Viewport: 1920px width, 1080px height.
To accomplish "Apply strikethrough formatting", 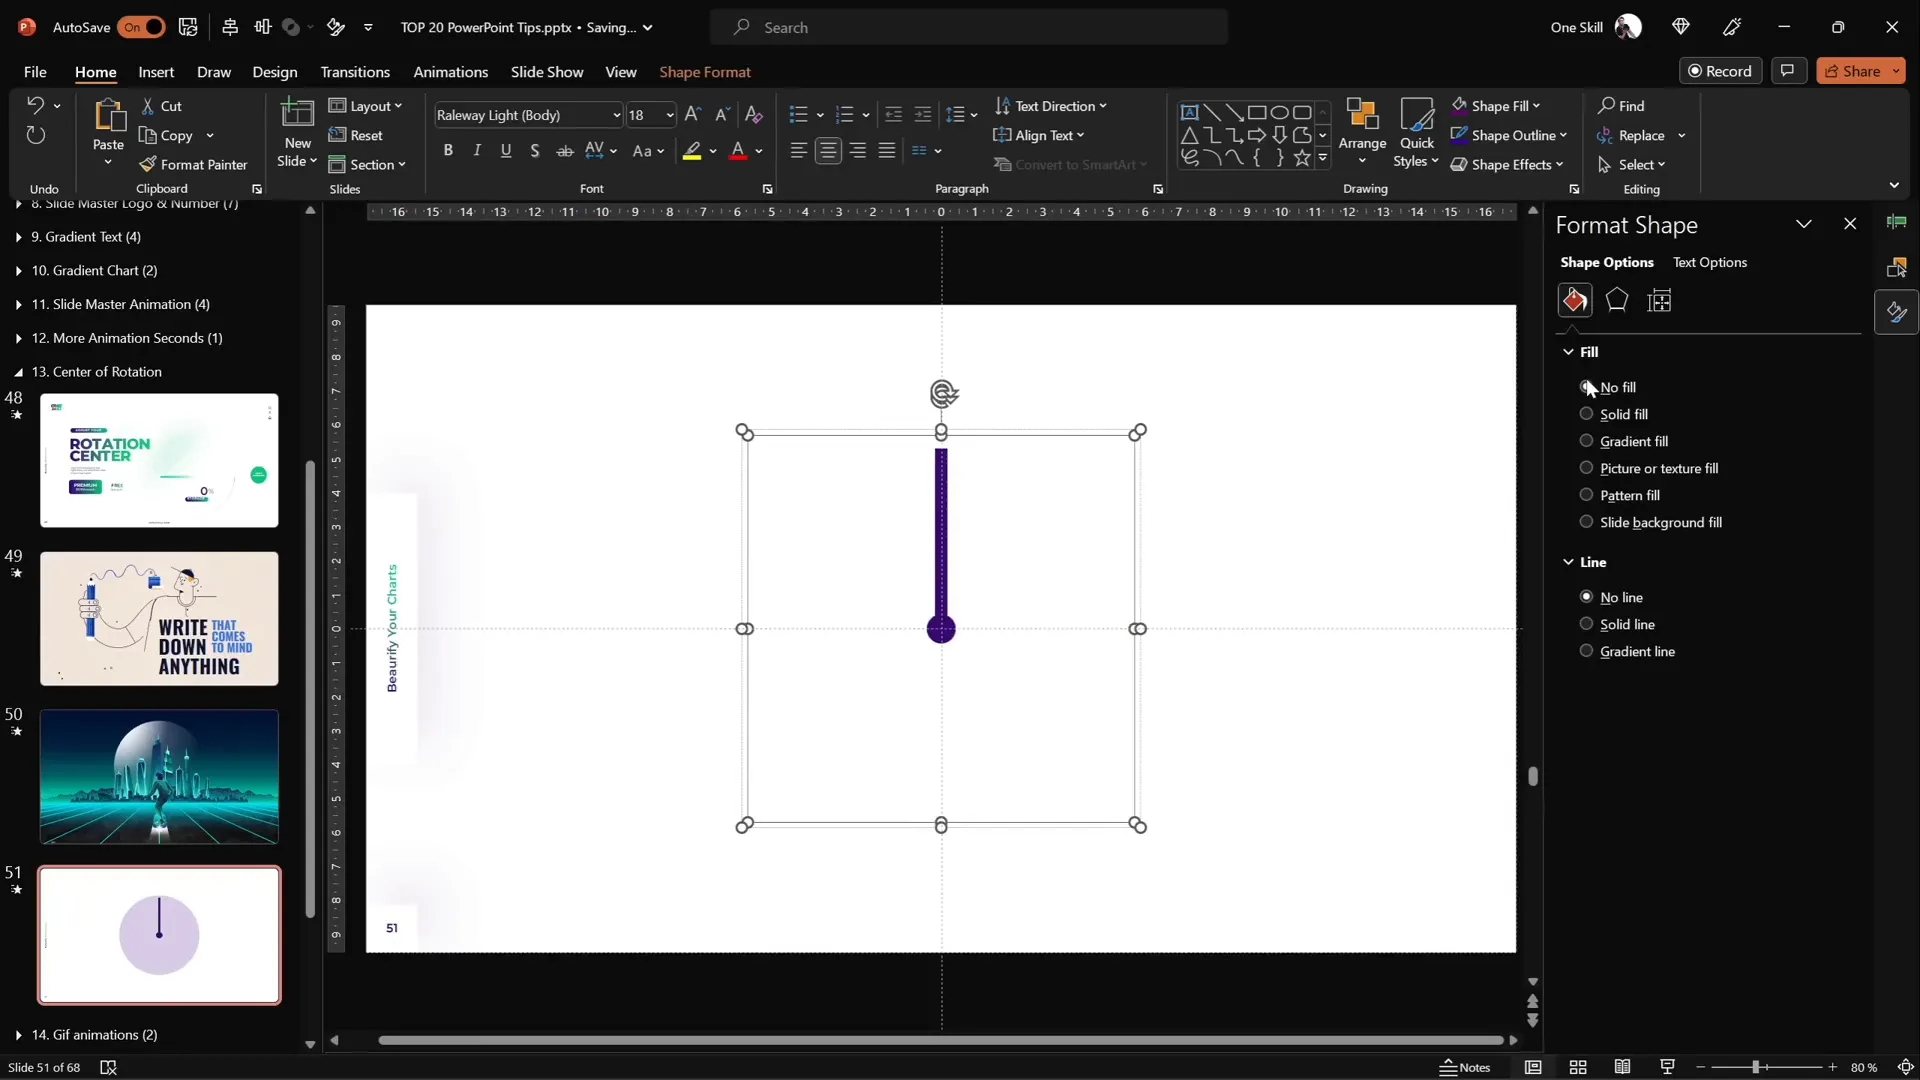I will (x=565, y=150).
